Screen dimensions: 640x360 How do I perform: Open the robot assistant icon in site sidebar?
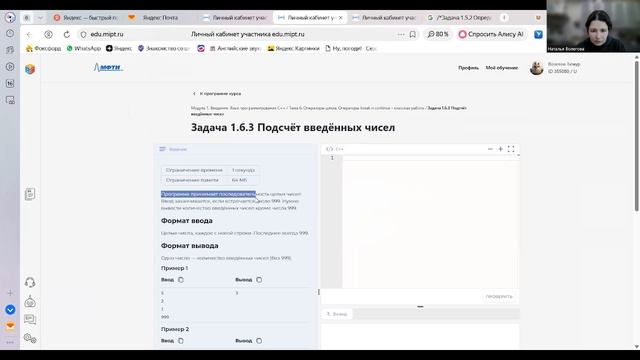point(30,302)
